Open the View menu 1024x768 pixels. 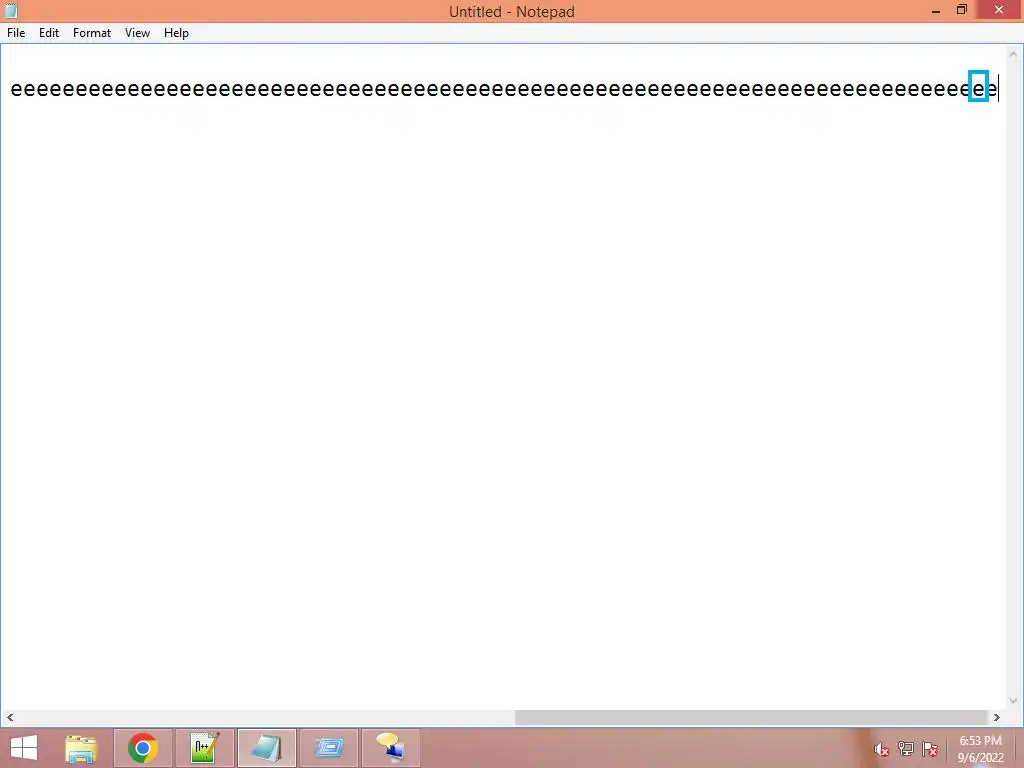coord(137,33)
